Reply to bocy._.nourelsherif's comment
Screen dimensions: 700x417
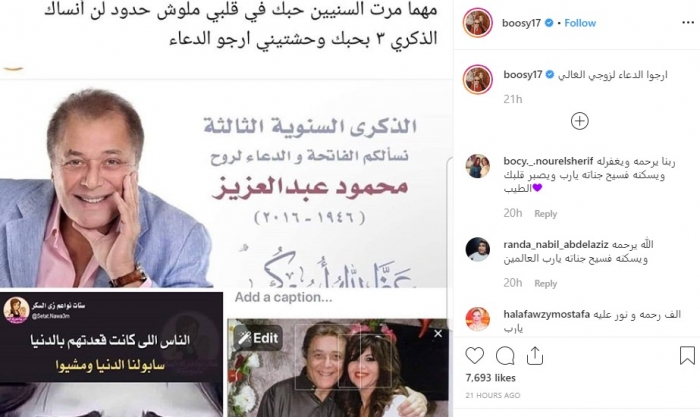(546, 214)
